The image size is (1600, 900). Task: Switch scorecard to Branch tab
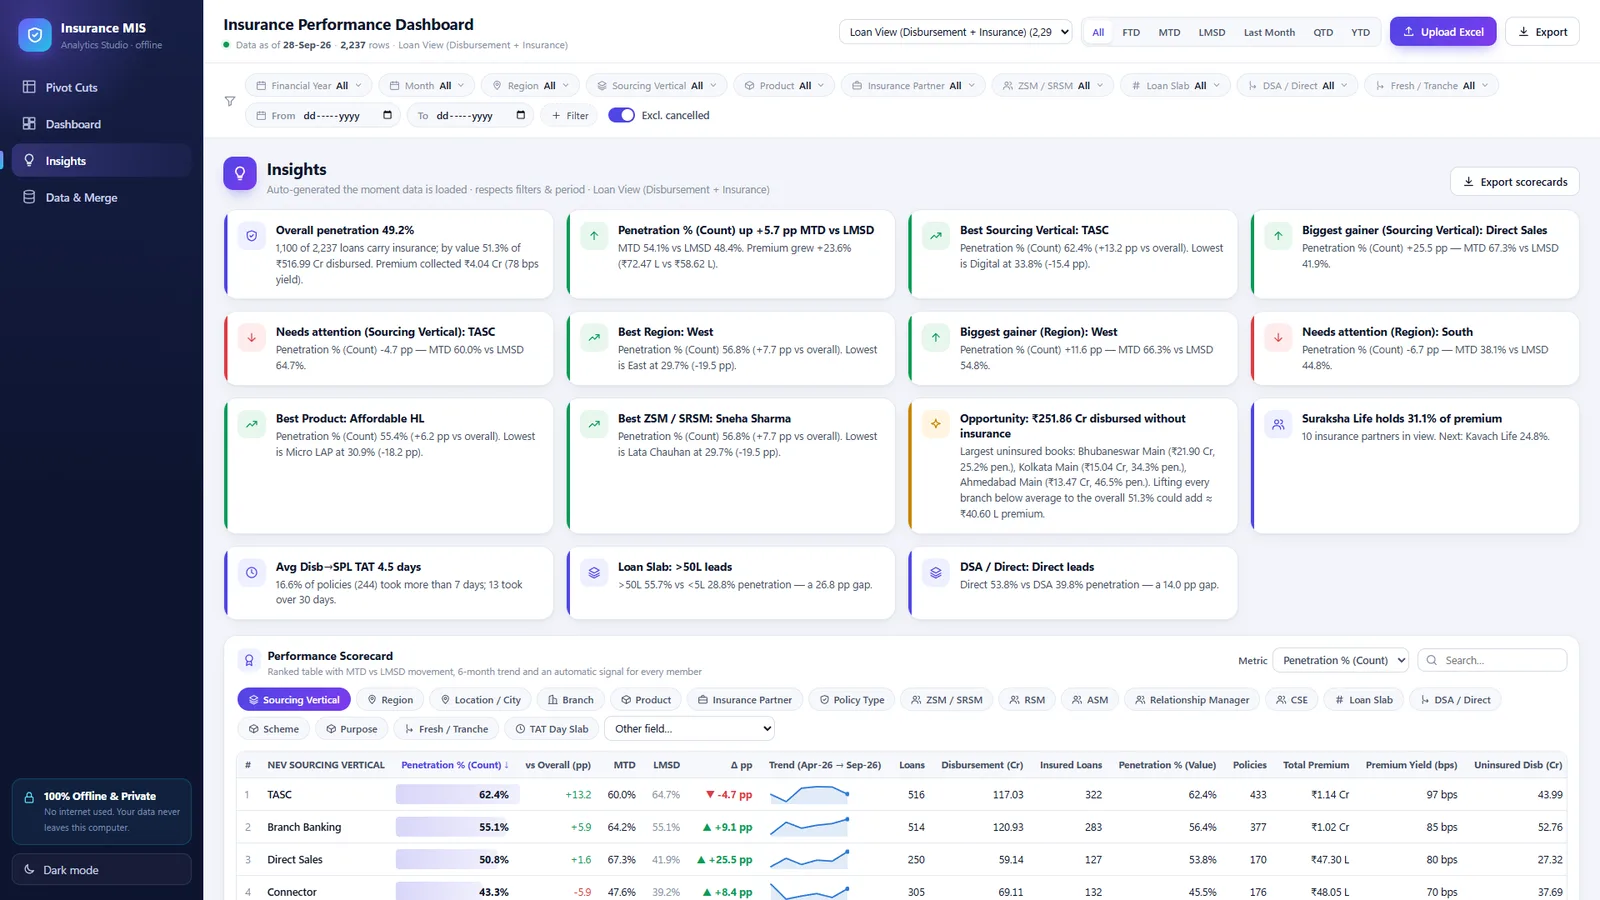(571, 700)
